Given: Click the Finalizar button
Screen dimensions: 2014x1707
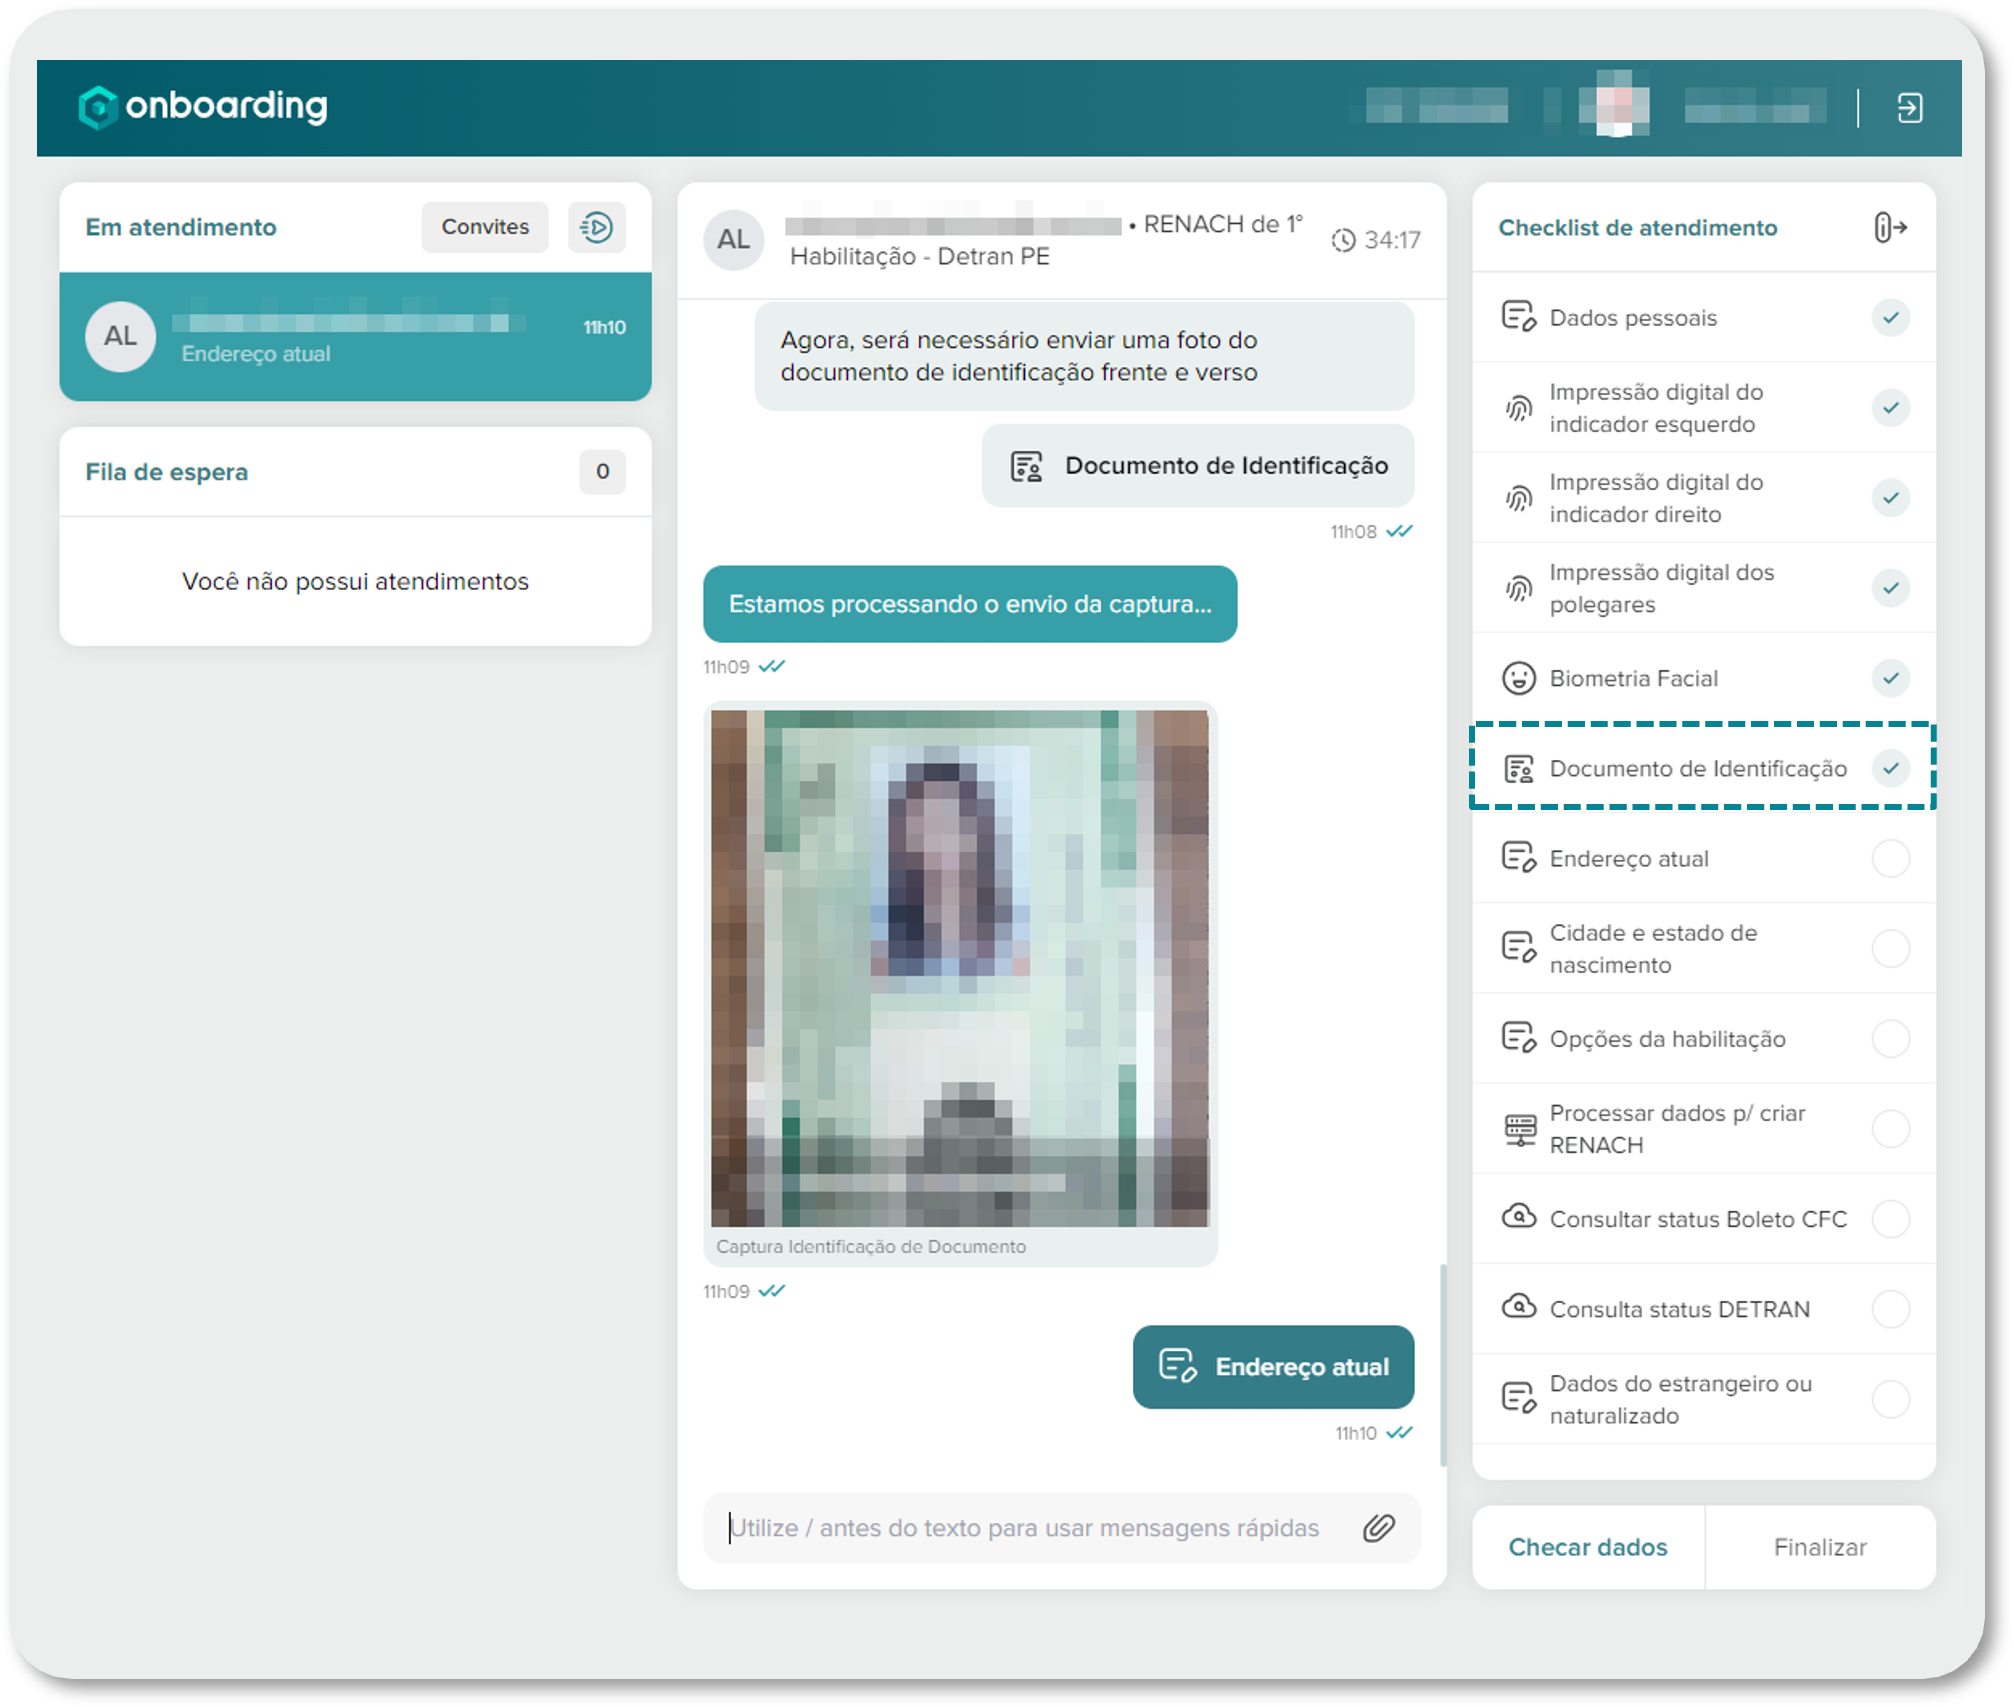Looking at the screenshot, I should [1819, 1547].
